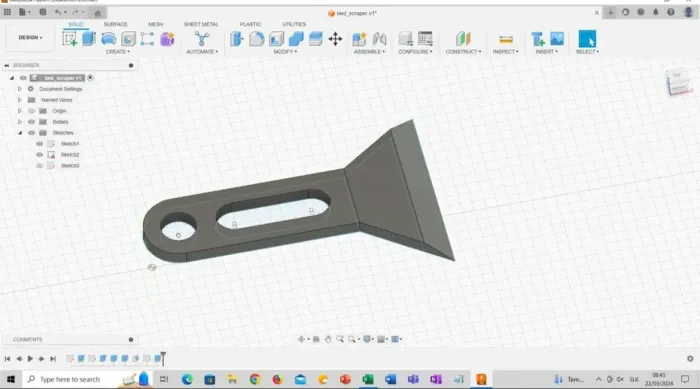700x389 pixels.
Task: Collapse the Sketches folder
Action: click(x=20, y=133)
